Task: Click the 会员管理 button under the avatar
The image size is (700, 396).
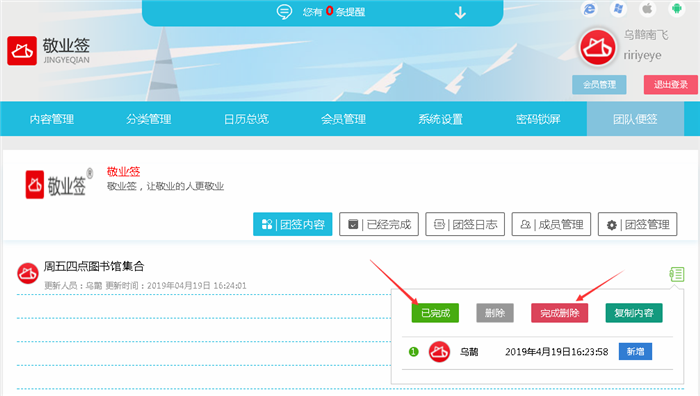Action: 599,84
